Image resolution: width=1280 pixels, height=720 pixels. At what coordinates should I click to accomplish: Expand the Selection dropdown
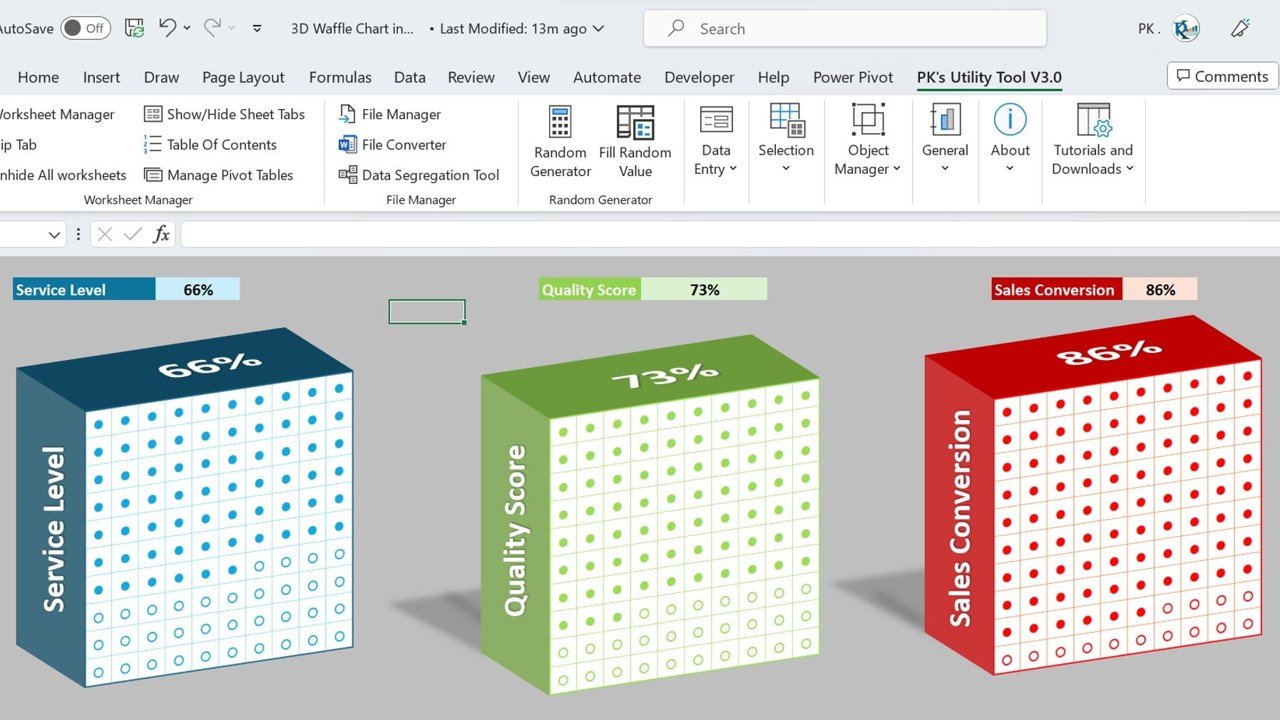[x=786, y=140]
